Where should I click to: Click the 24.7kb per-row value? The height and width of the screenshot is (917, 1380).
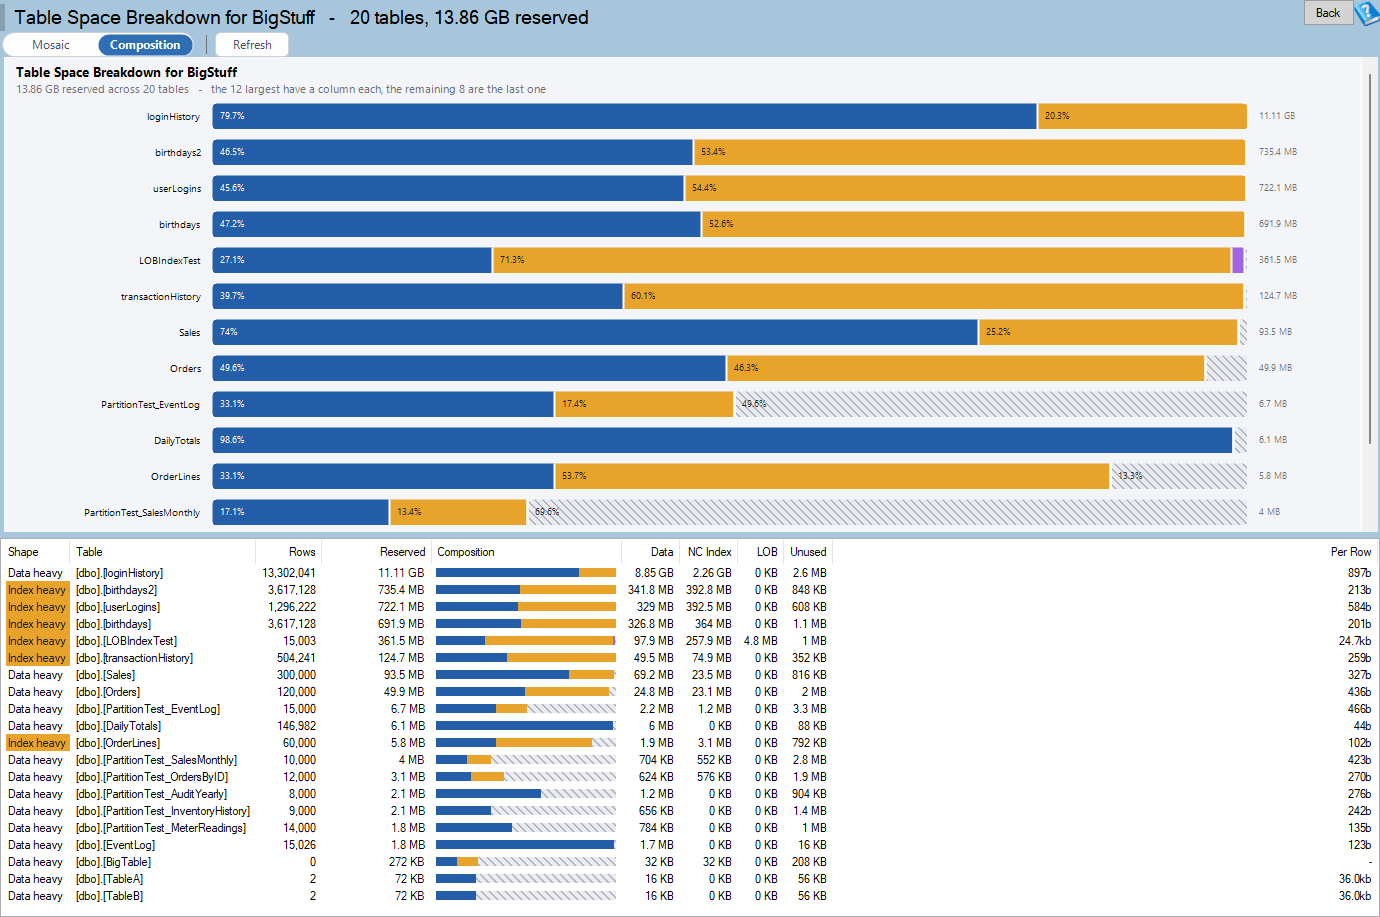[x=1355, y=641]
